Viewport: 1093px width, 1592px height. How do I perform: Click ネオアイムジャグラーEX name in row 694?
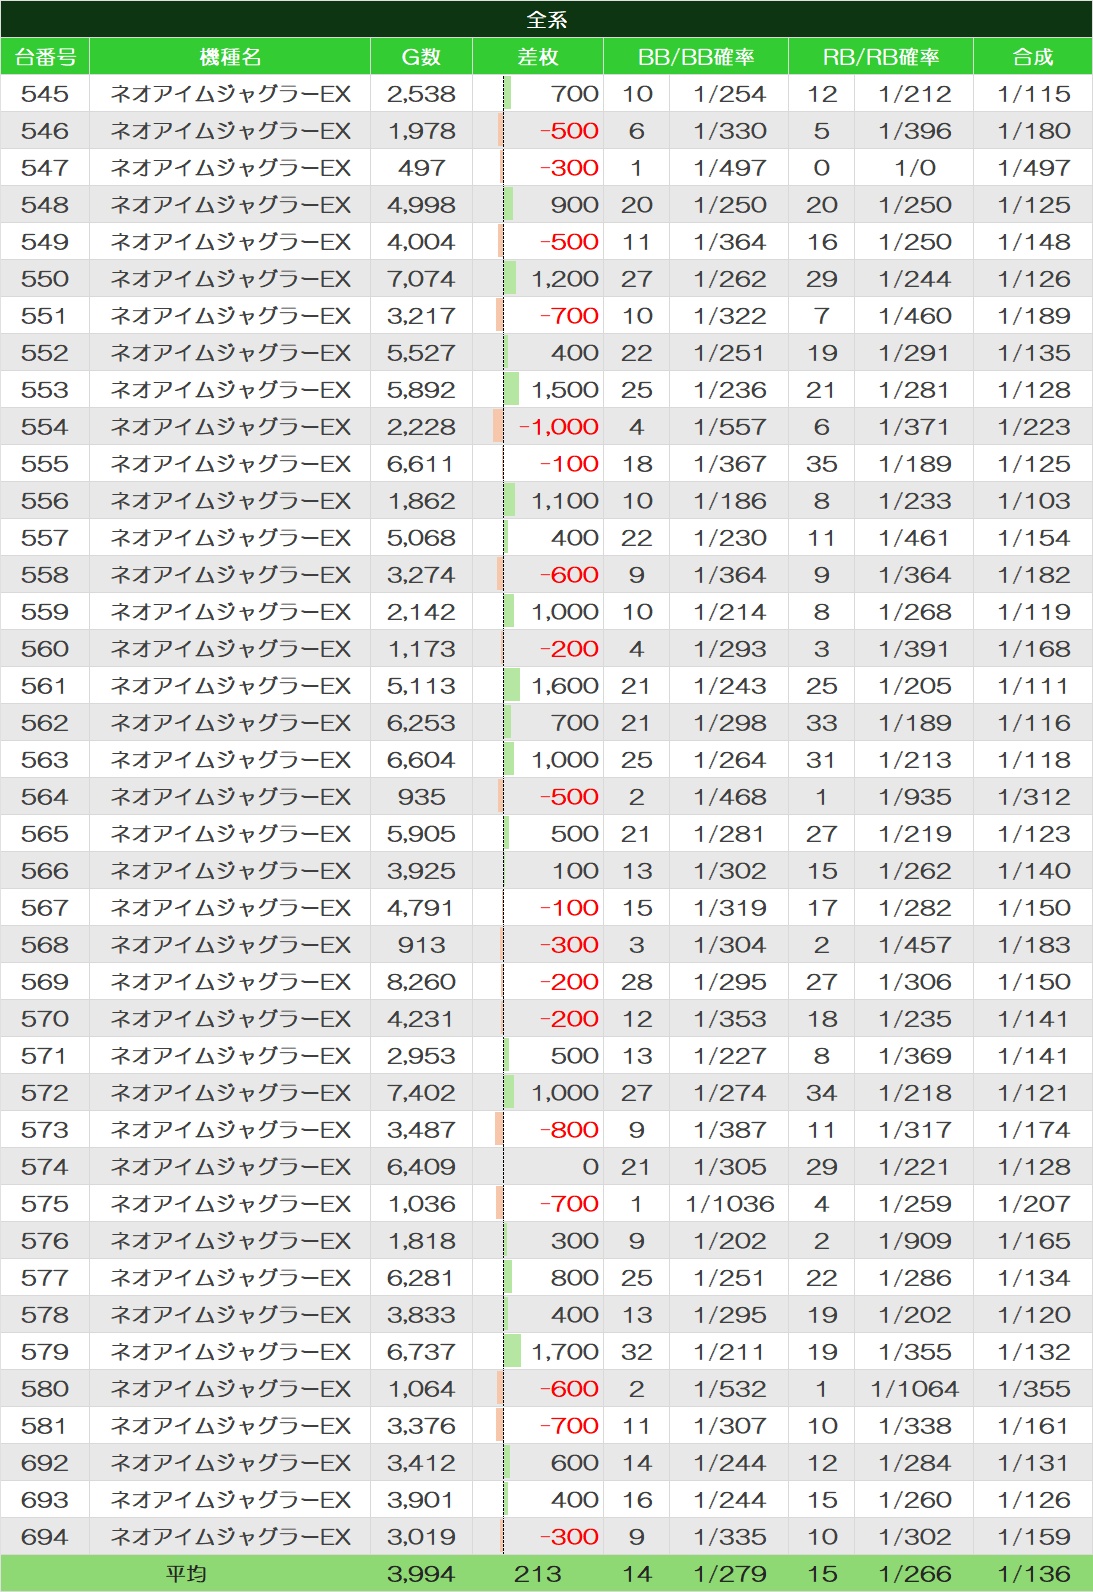coord(230,1537)
